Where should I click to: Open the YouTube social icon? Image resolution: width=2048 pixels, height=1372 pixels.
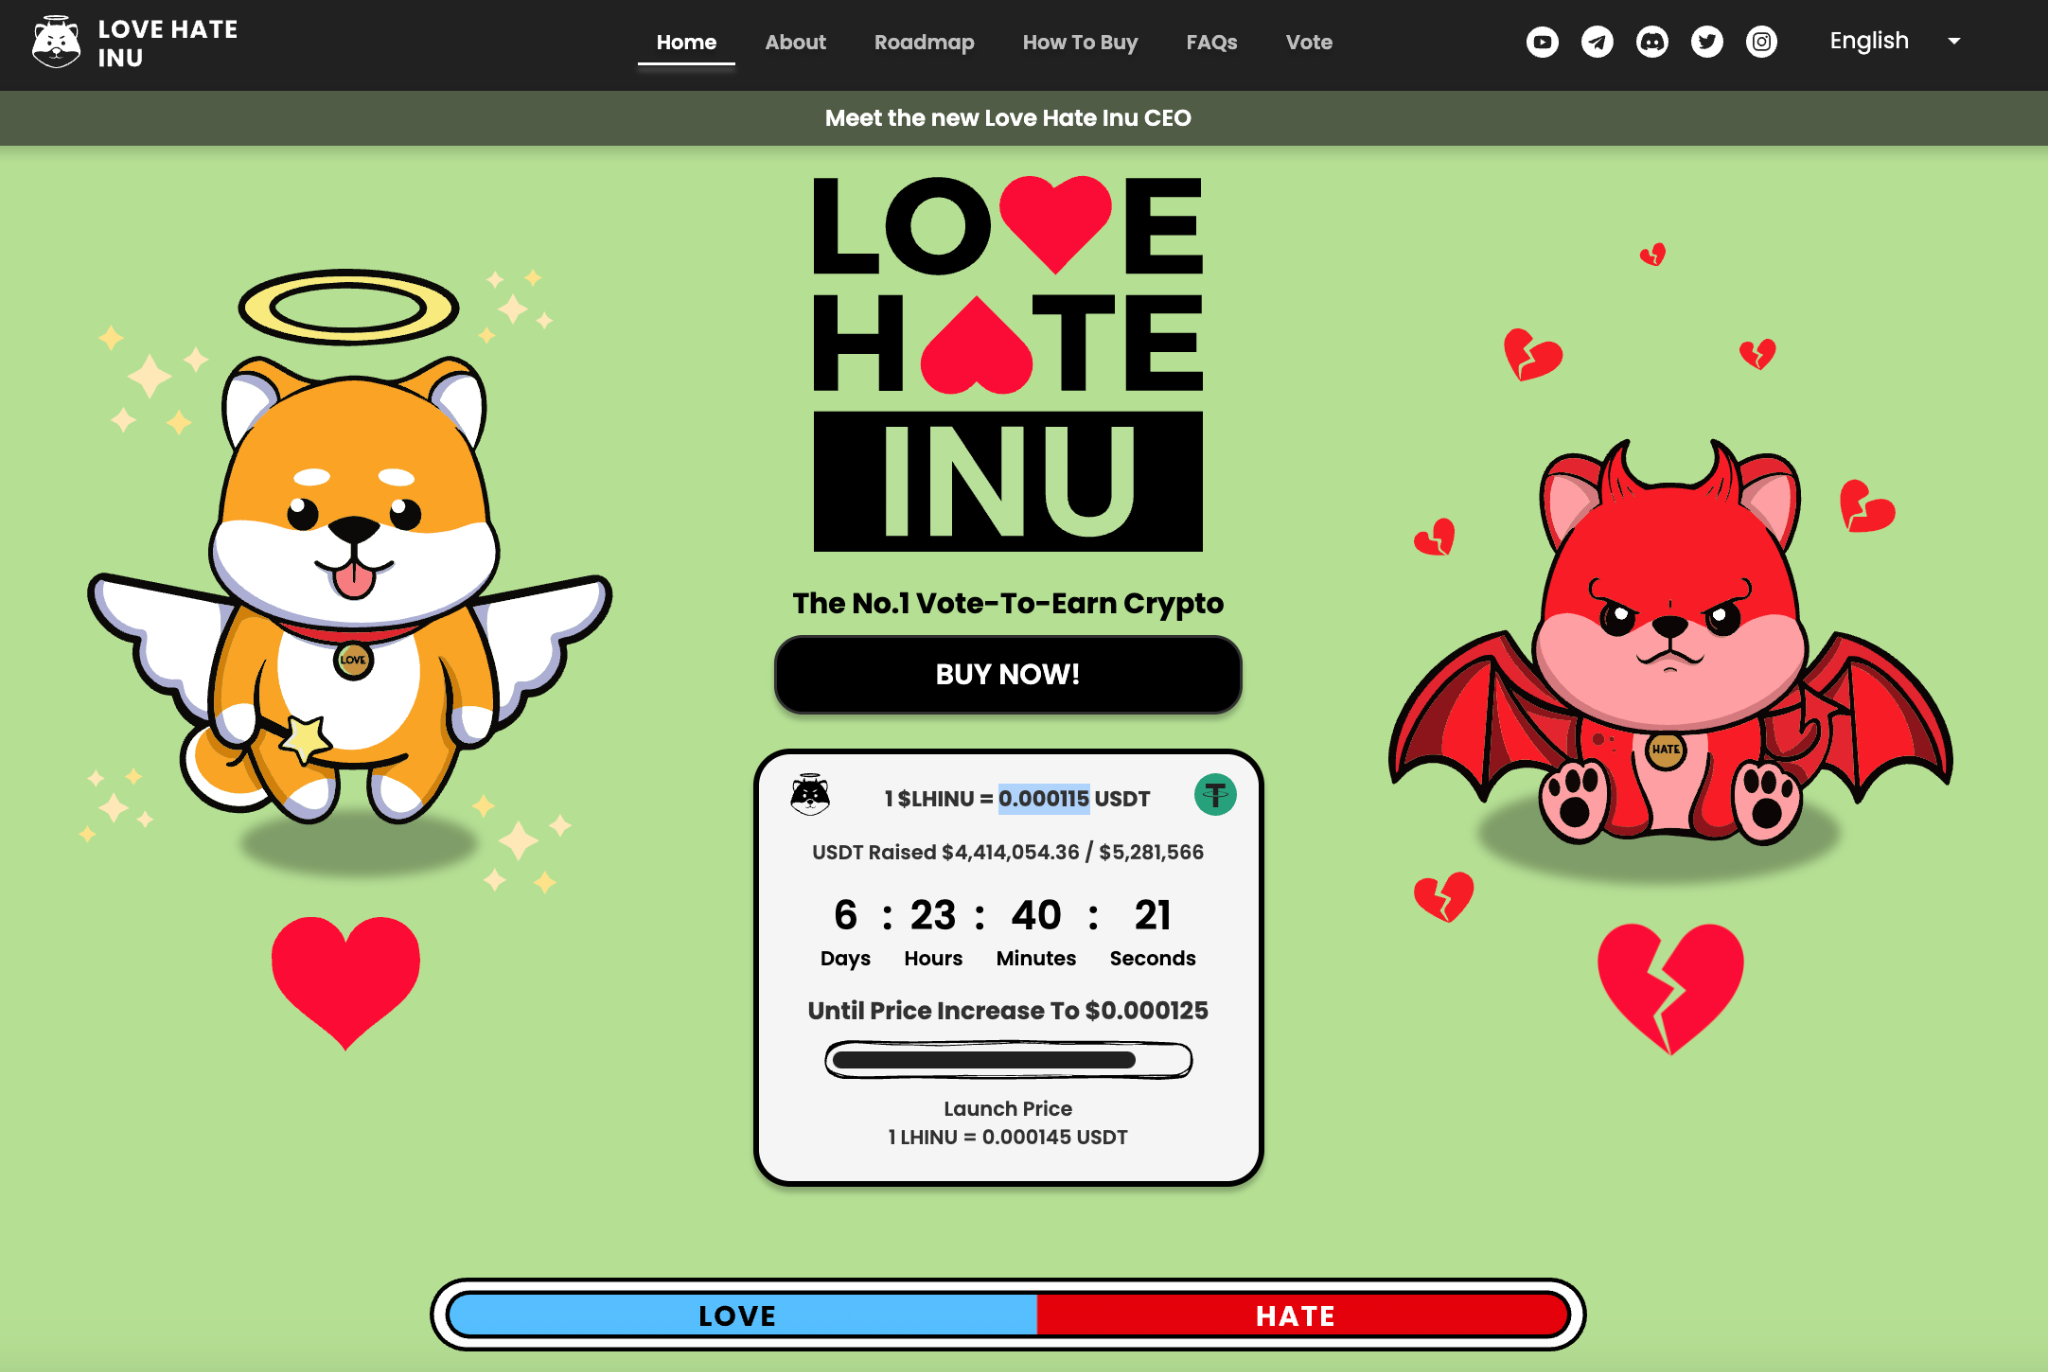tap(1542, 42)
